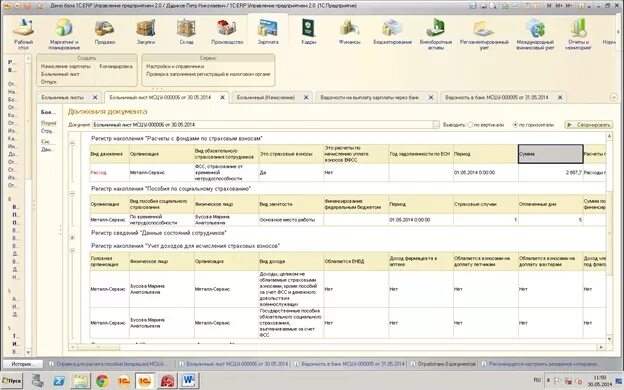
Task: Expand the Данные состояний сотрудников register
Action: tap(72, 238)
